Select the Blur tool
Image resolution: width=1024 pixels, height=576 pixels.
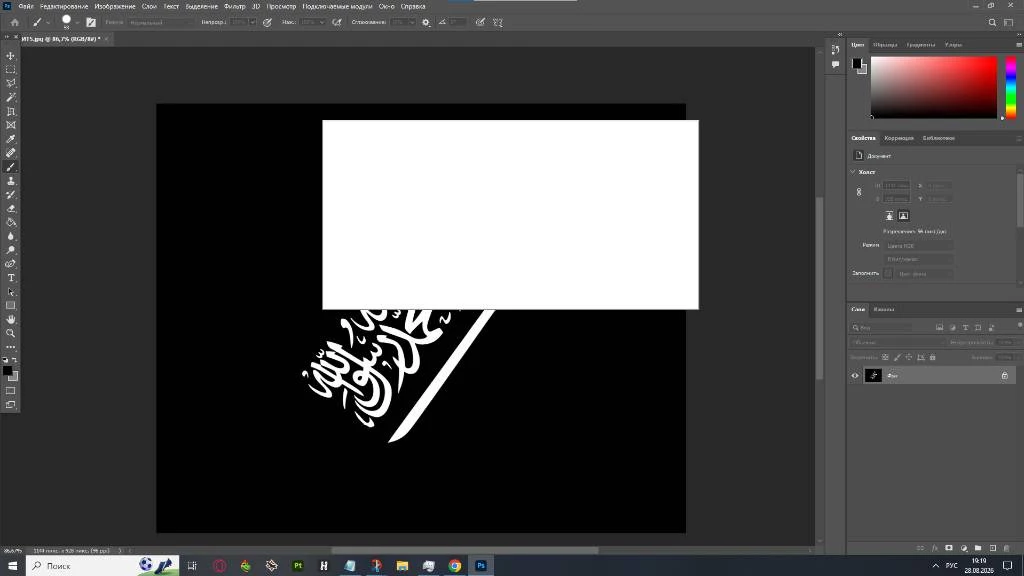[10, 236]
